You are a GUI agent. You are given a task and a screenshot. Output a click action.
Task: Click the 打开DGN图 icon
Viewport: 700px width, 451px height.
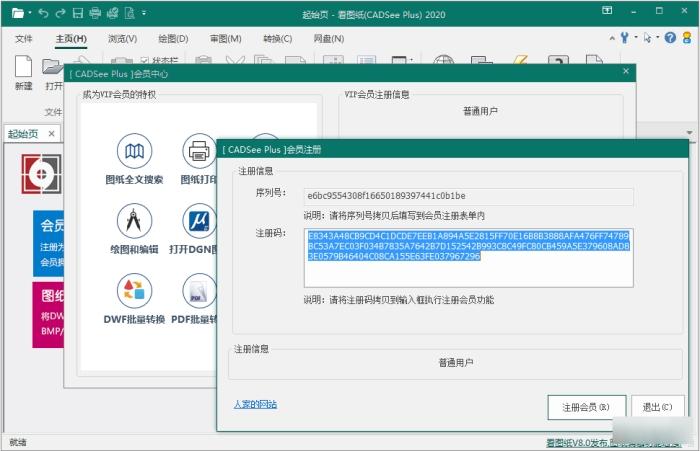pos(199,221)
